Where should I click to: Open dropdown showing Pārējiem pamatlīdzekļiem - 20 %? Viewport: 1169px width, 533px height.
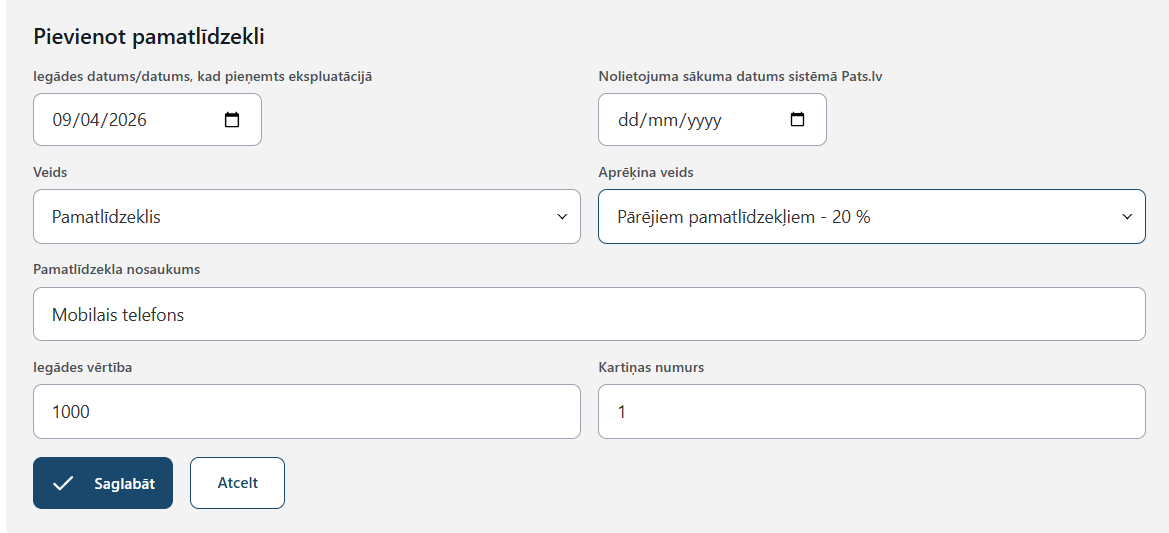point(870,217)
